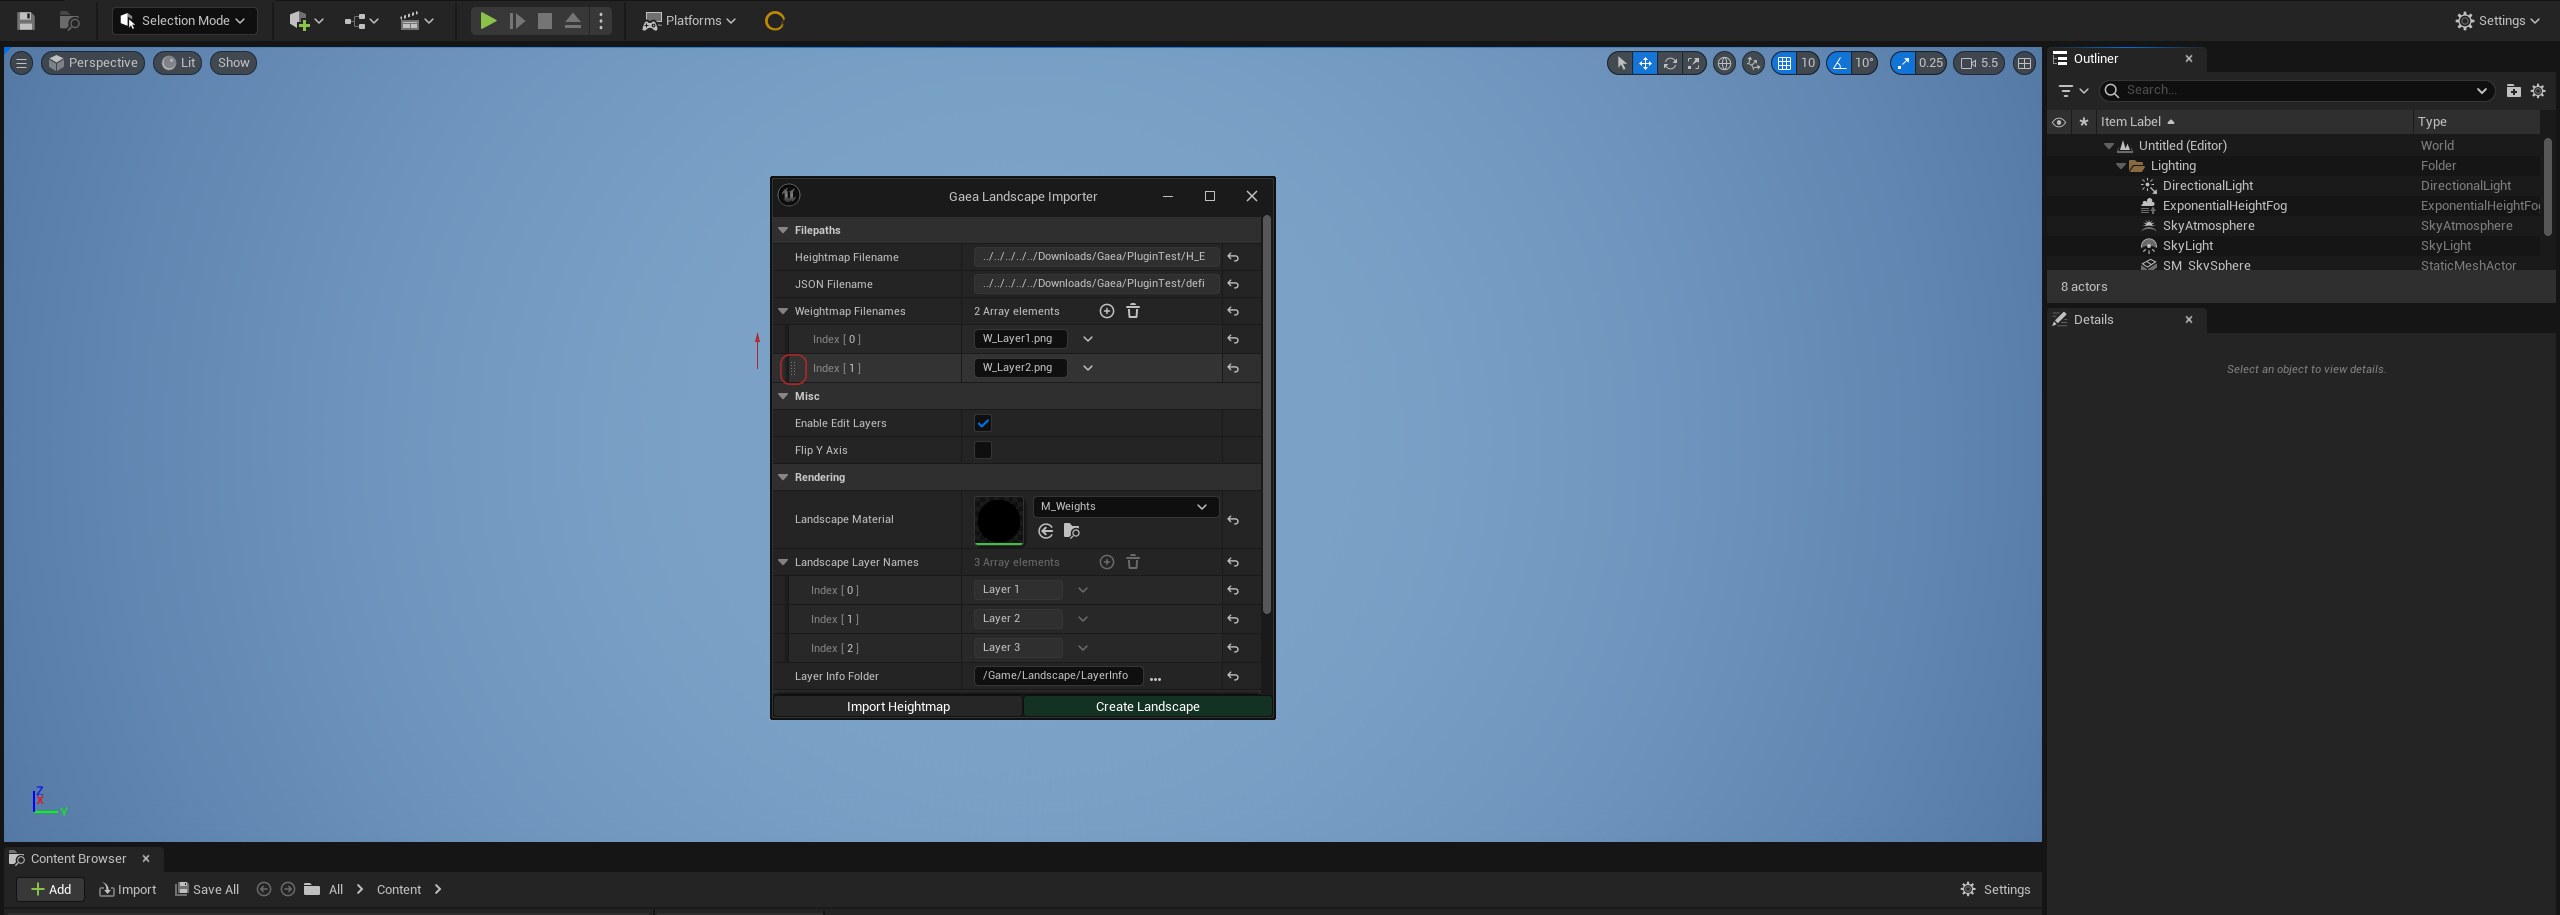The width and height of the screenshot is (2560, 915).
Task: Open Outliner settings gear icon
Action: click(x=2537, y=90)
